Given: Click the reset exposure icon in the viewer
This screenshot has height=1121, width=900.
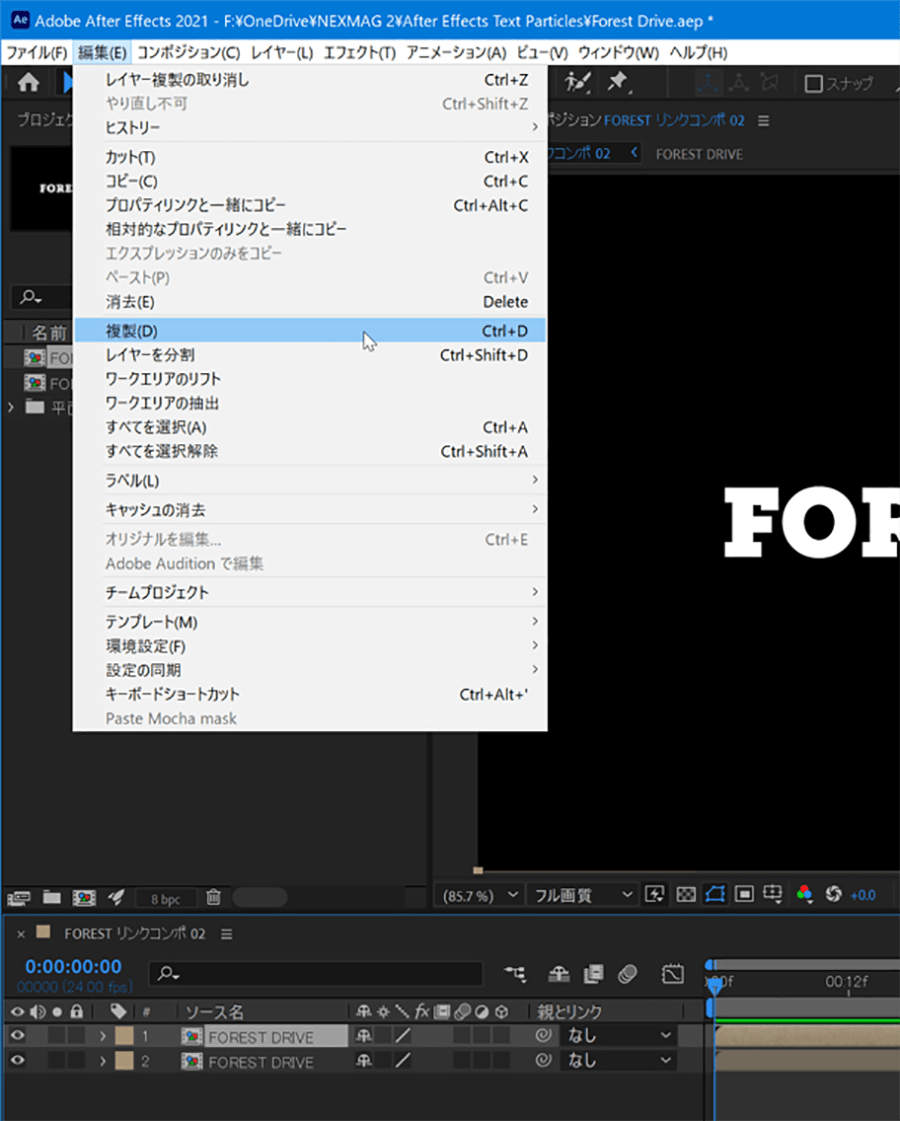Looking at the screenshot, I should point(833,894).
